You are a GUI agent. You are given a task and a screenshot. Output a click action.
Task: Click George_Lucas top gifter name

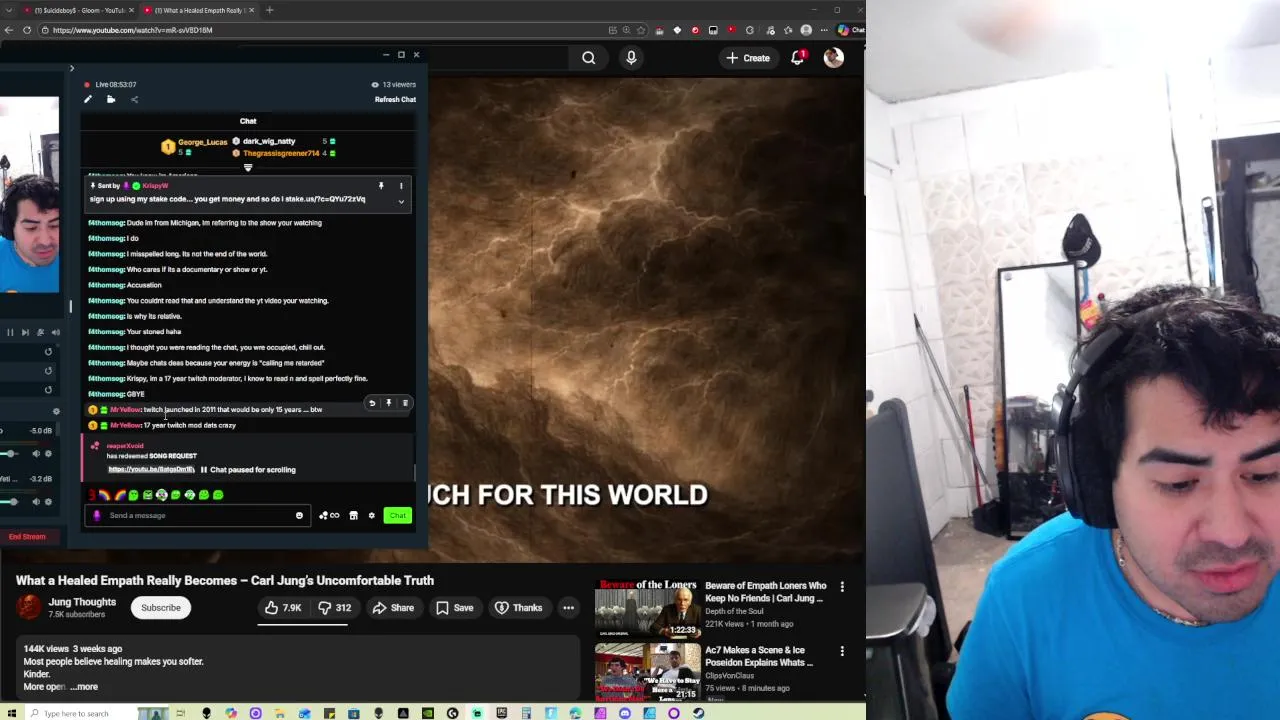(202, 142)
